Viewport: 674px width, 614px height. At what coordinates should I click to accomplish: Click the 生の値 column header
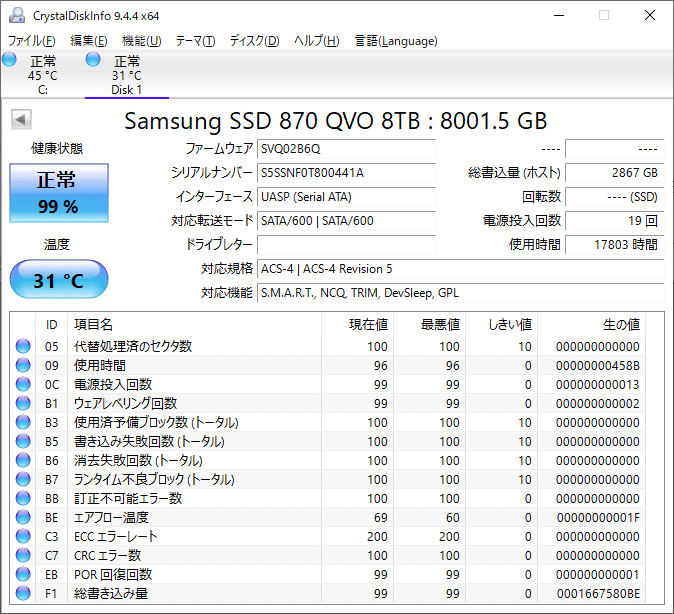[x=620, y=324]
